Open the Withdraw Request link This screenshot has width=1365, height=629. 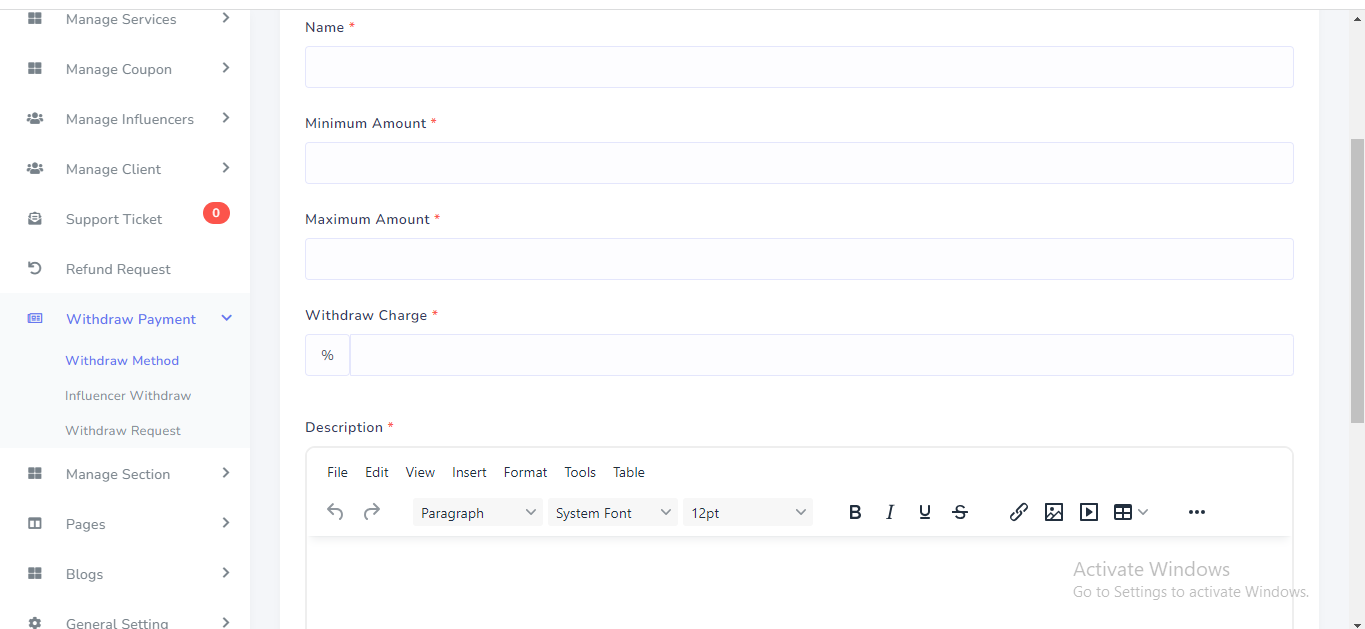pos(123,431)
